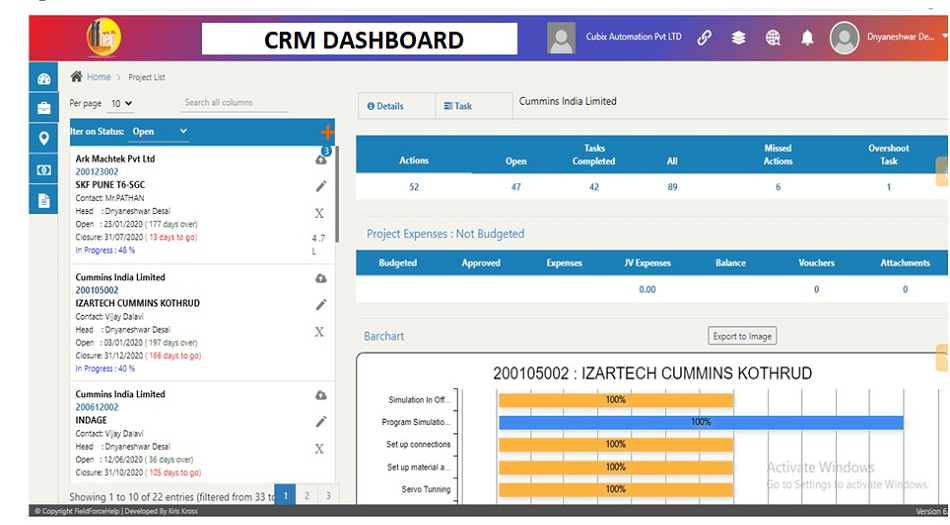
Task: Edit the SKF PUNE T6-SGC project pencil icon
Action: click(321, 187)
